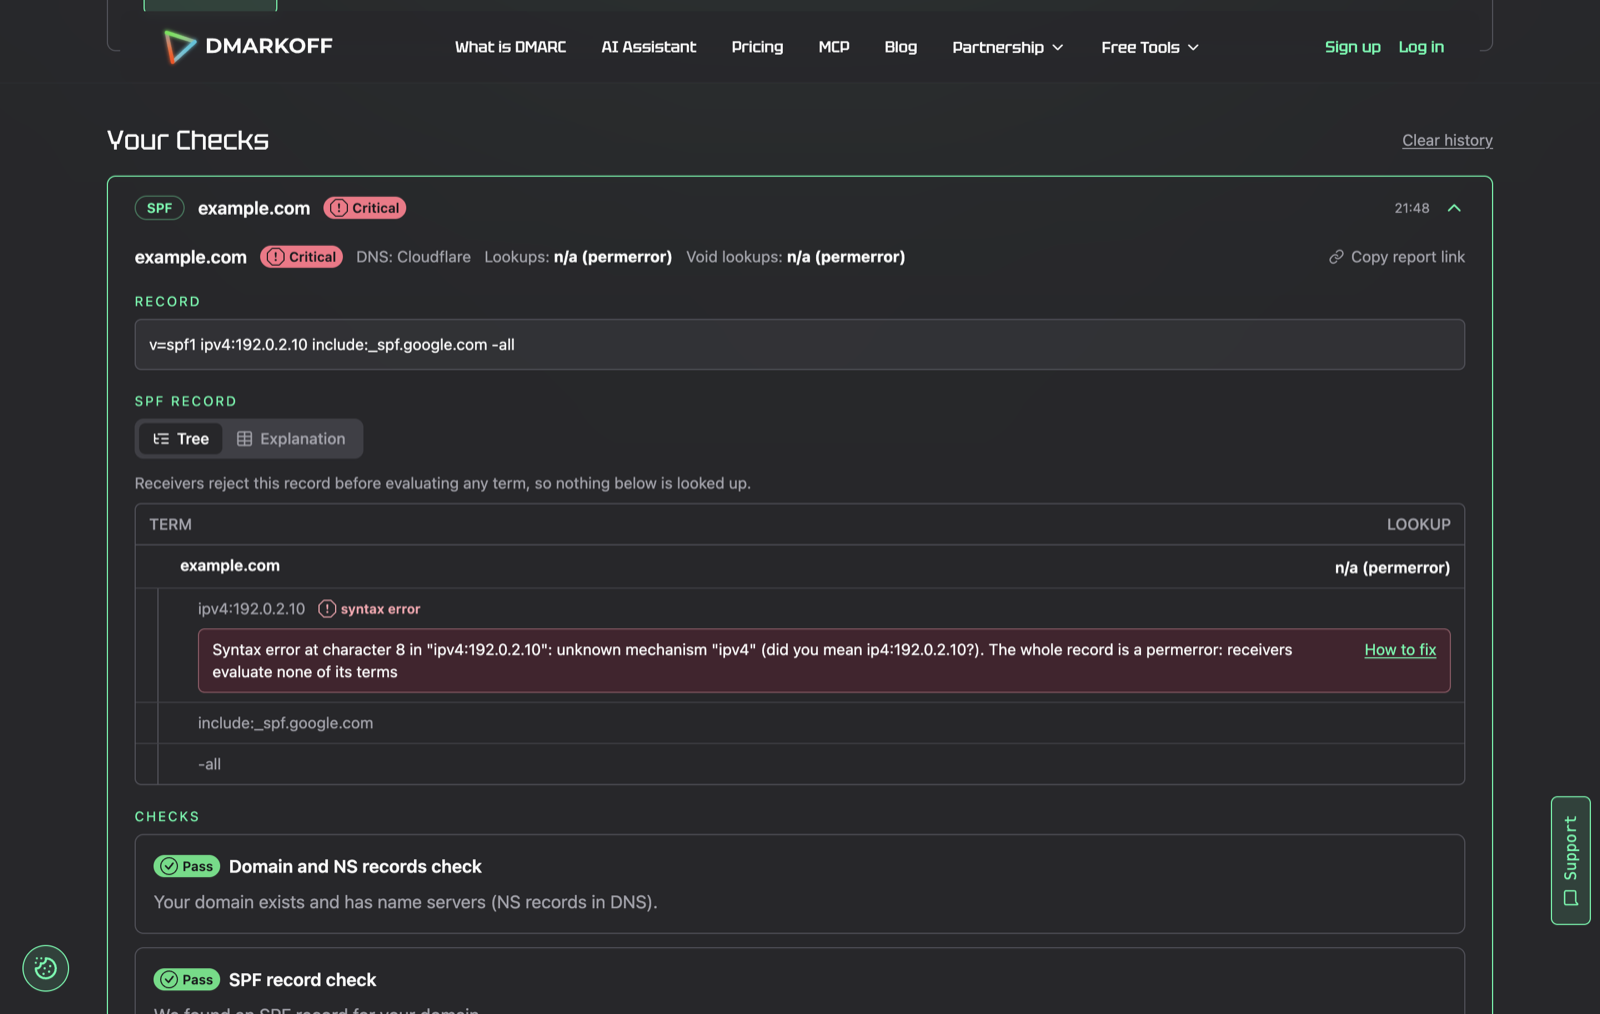Select ipv4:192.0.2.10 term
The height and width of the screenshot is (1014, 1600).
252,609
